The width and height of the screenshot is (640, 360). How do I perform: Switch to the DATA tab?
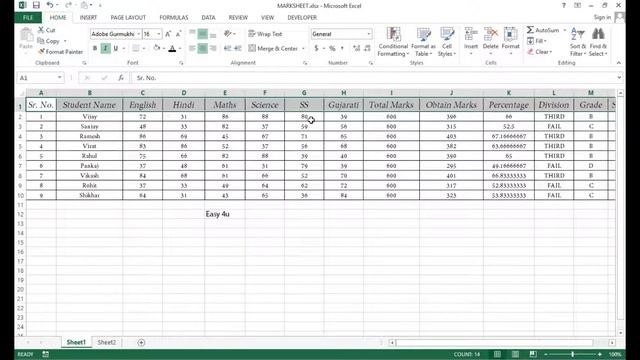point(208,18)
